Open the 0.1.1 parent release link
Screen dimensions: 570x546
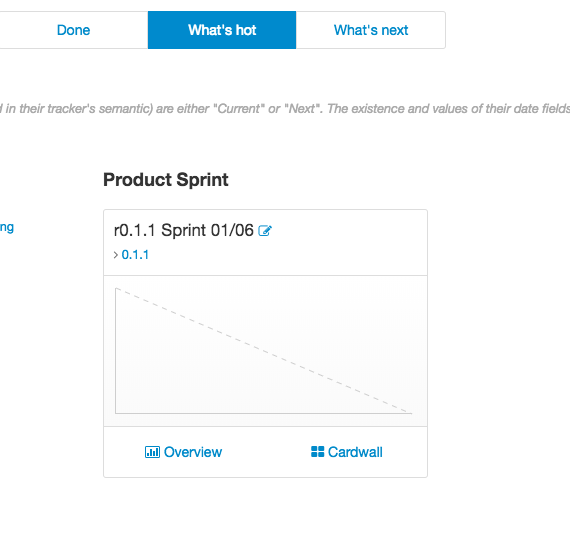(135, 255)
